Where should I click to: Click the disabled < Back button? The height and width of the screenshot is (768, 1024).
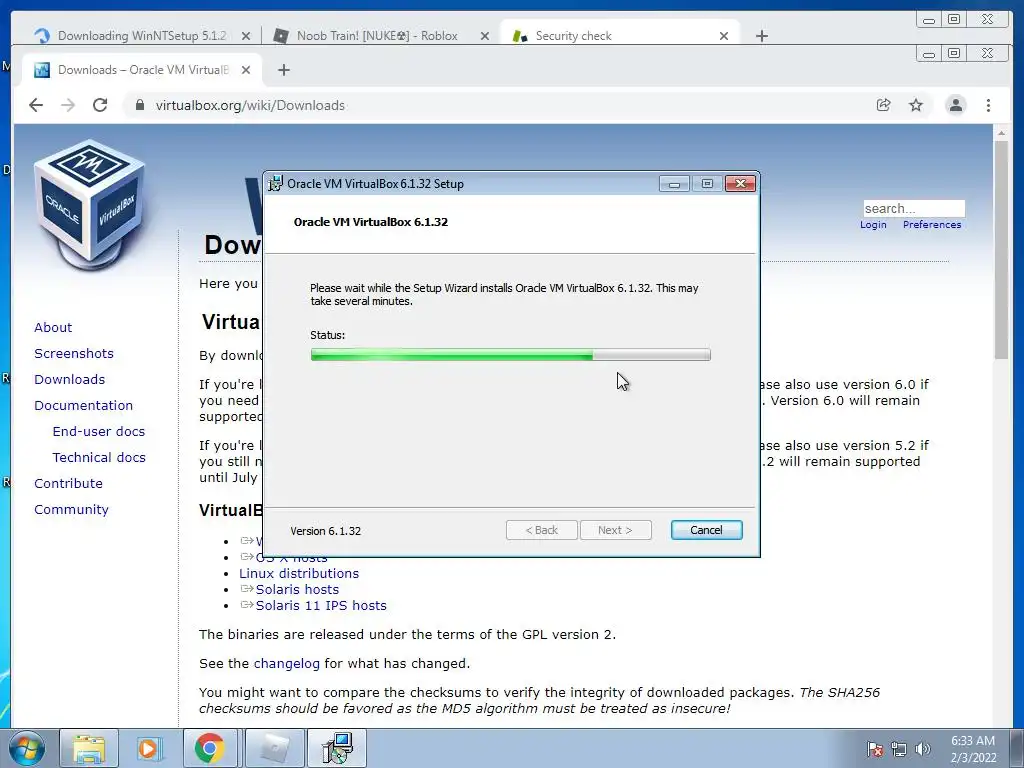(x=541, y=530)
